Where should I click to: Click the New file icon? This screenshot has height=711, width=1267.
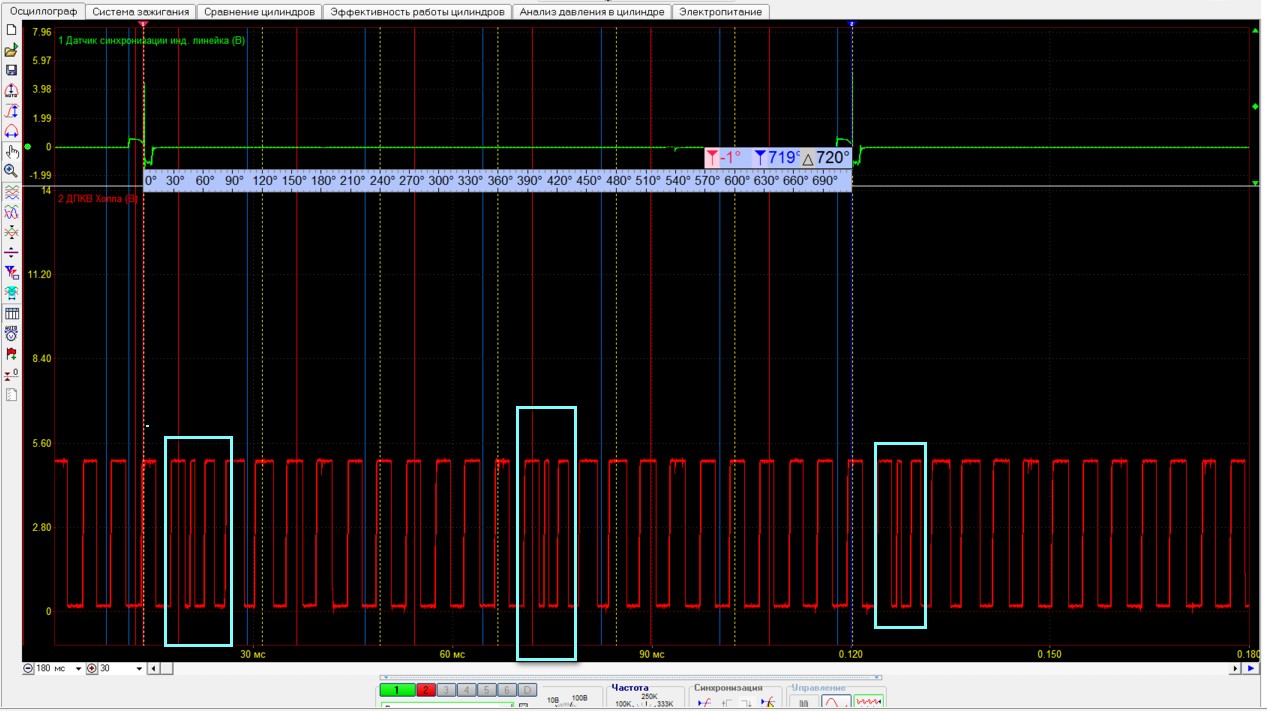(x=11, y=30)
